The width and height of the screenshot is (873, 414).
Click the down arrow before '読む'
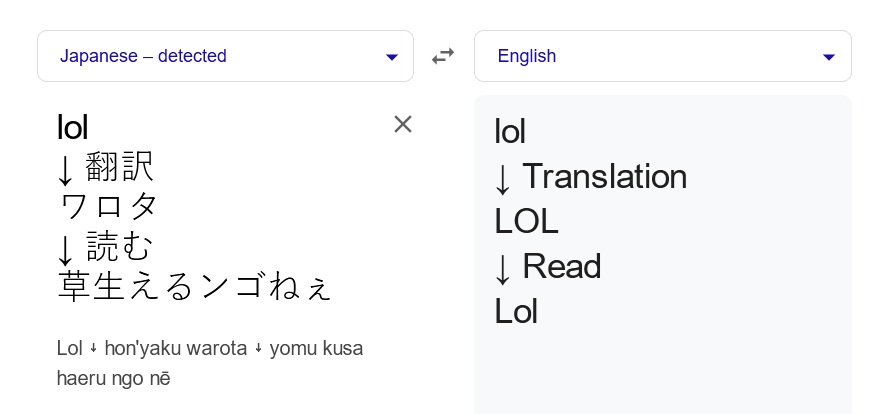66,249
